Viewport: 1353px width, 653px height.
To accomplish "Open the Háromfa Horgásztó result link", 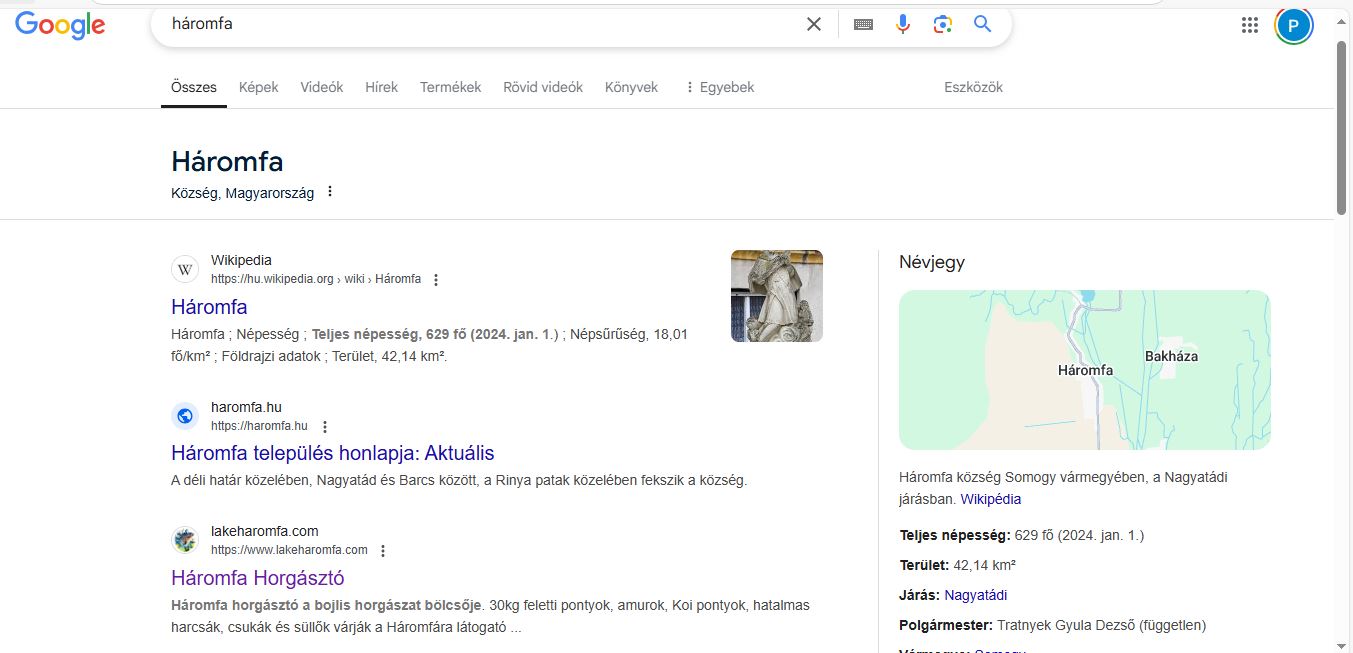I will point(257,578).
